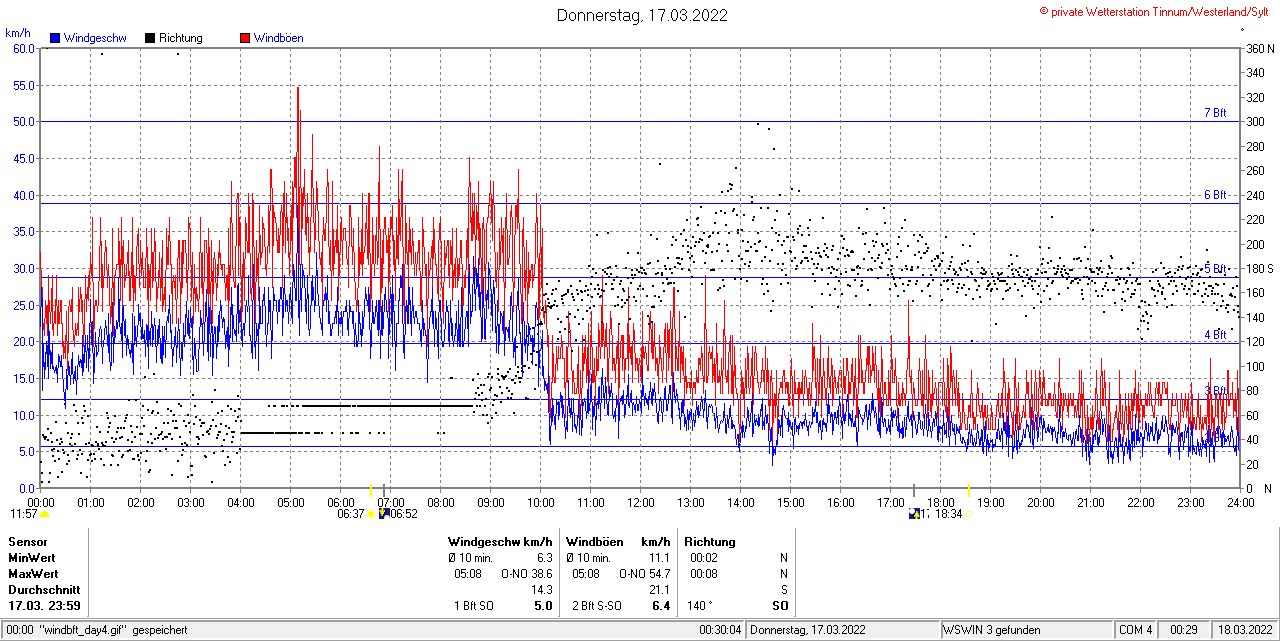Viewport: 1280px width, 641px height.
Task: Click the 18.03.2022 status bar date
Action: coord(1244,630)
